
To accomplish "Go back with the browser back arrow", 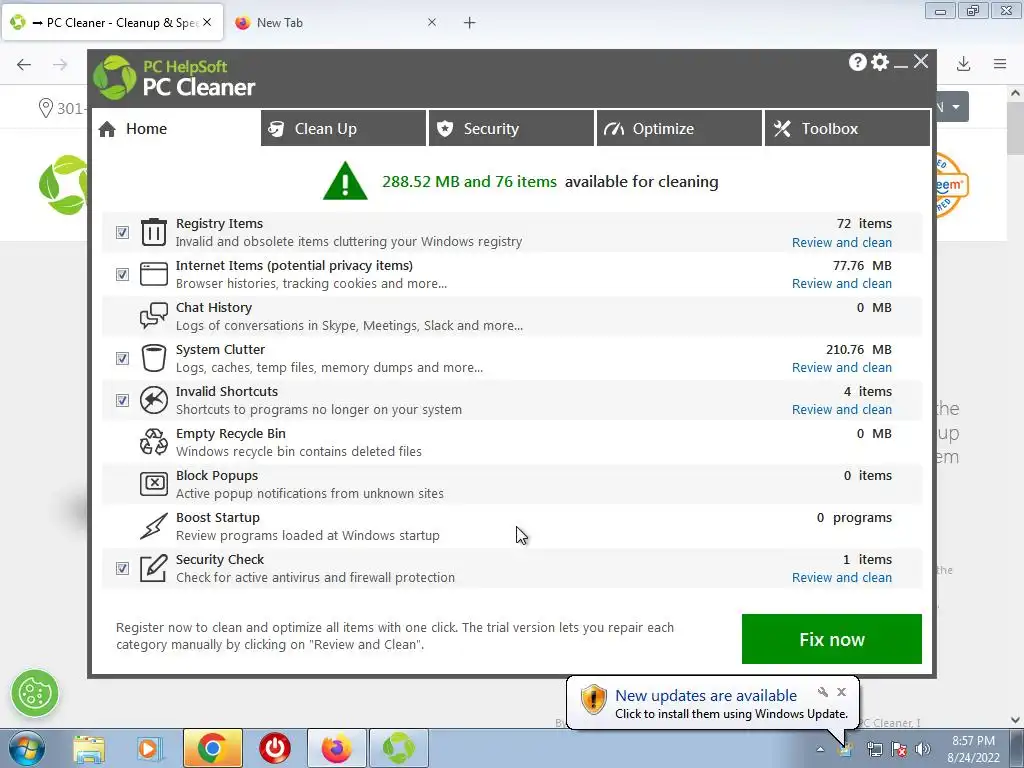I will tap(24, 64).
